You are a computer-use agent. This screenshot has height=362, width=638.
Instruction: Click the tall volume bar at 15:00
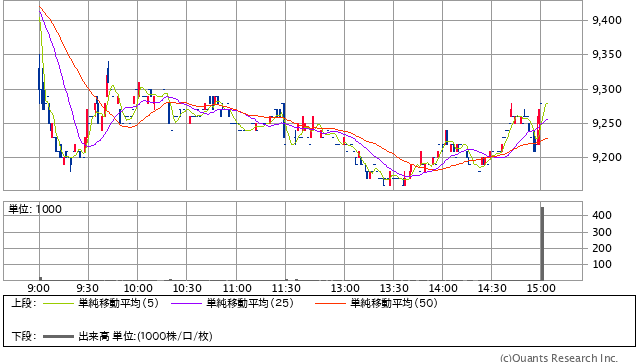click(542, 244)
